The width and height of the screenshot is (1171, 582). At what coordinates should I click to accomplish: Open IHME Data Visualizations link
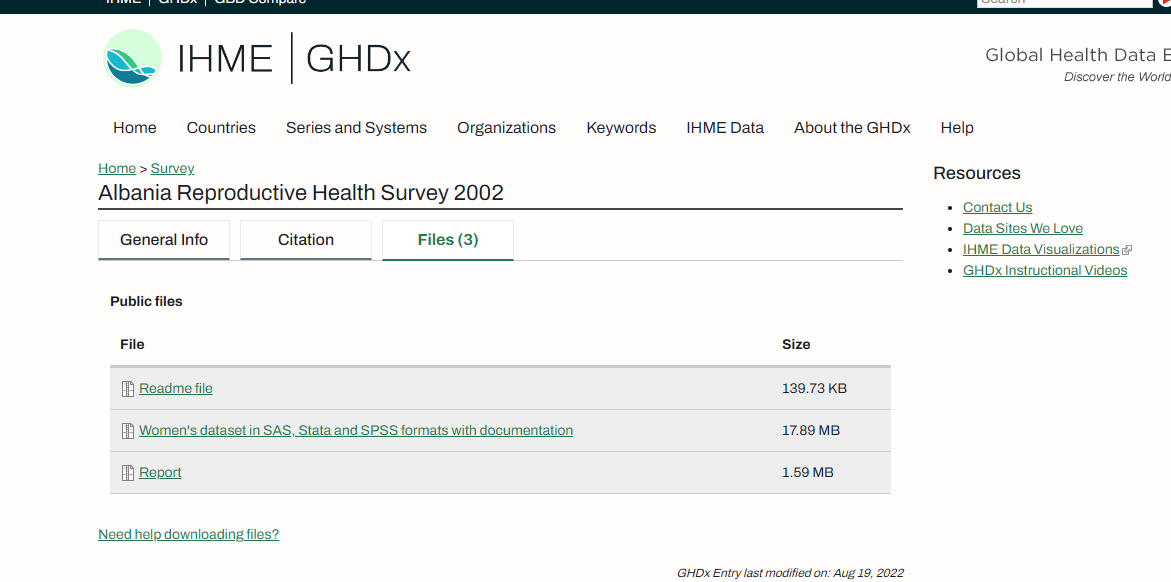[1041, 250]
